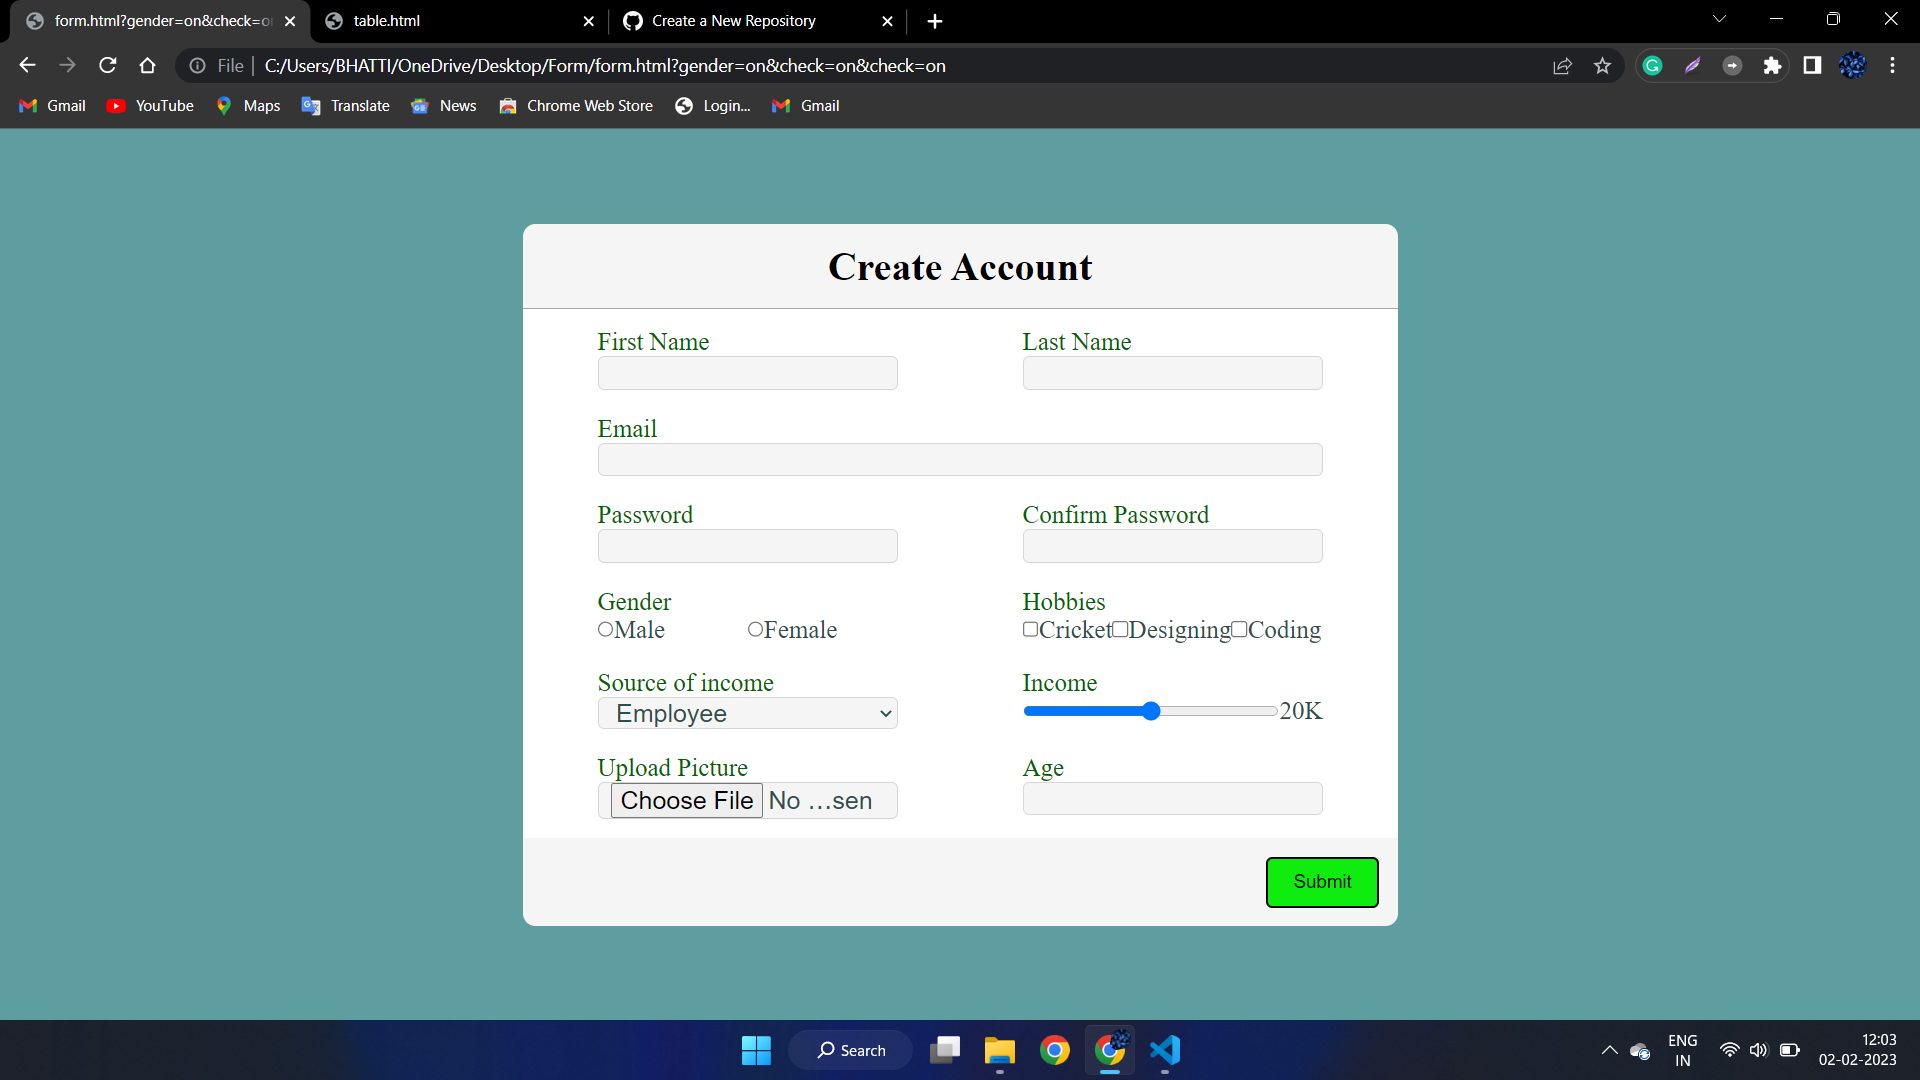
Task: Check the Cricket hobby checkbox
Action: [1030, 629]
